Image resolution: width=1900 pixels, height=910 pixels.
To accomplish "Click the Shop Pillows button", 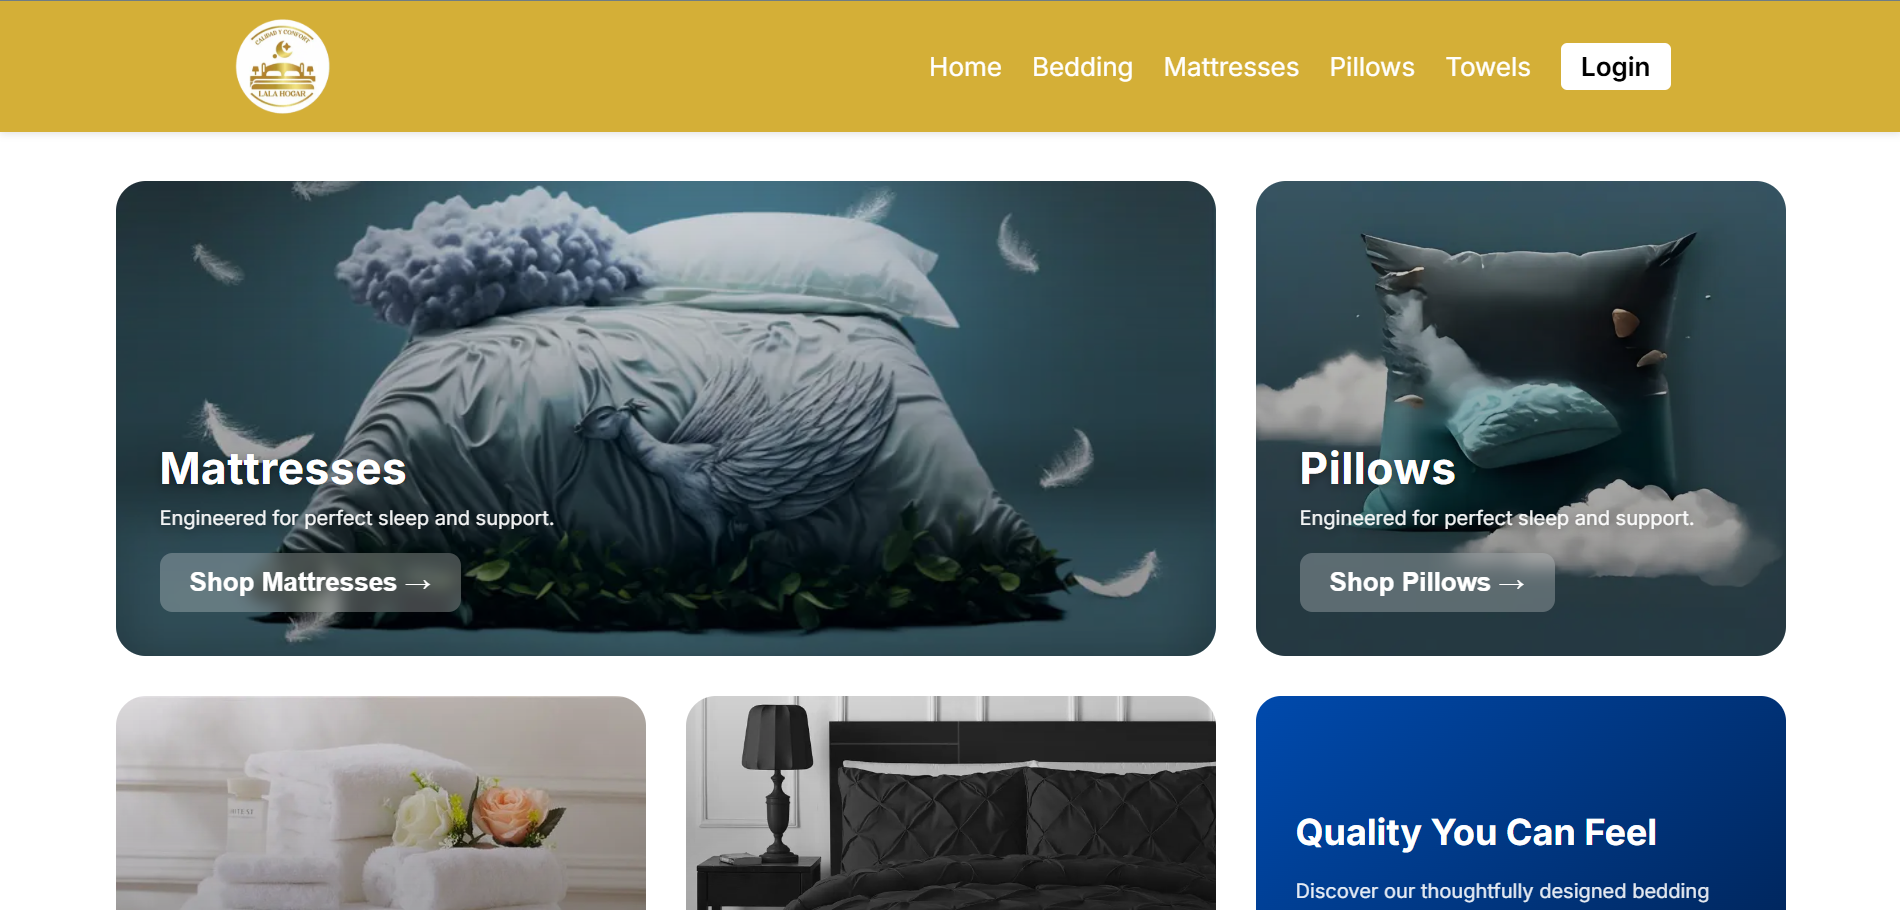I will coord(1427,582).
